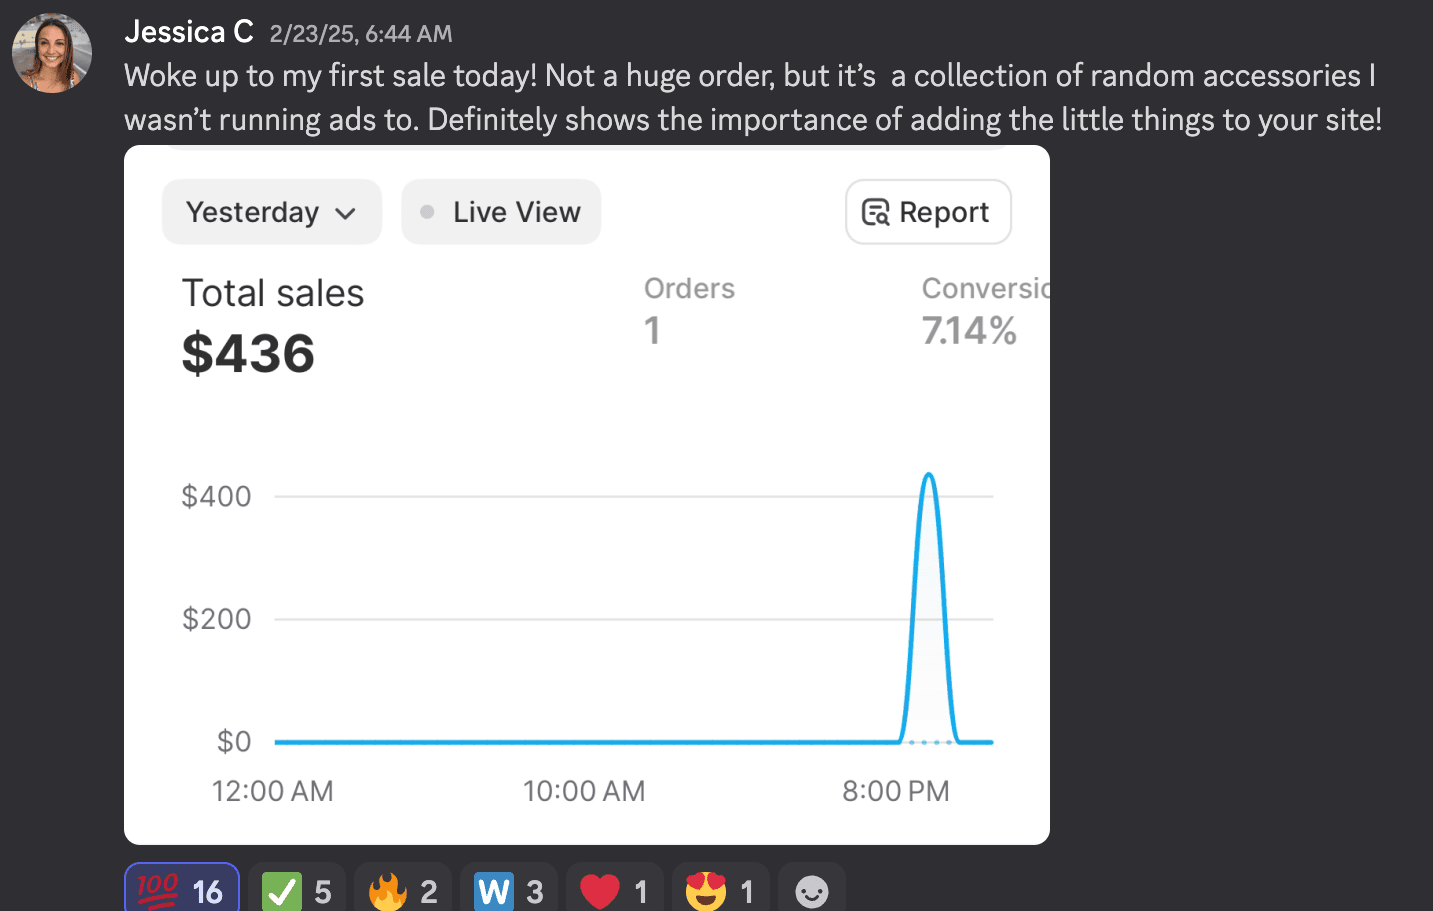This screenshot has height=911, width=1433.
Task: Select the Total sales metric
Action: coord(272,325)
